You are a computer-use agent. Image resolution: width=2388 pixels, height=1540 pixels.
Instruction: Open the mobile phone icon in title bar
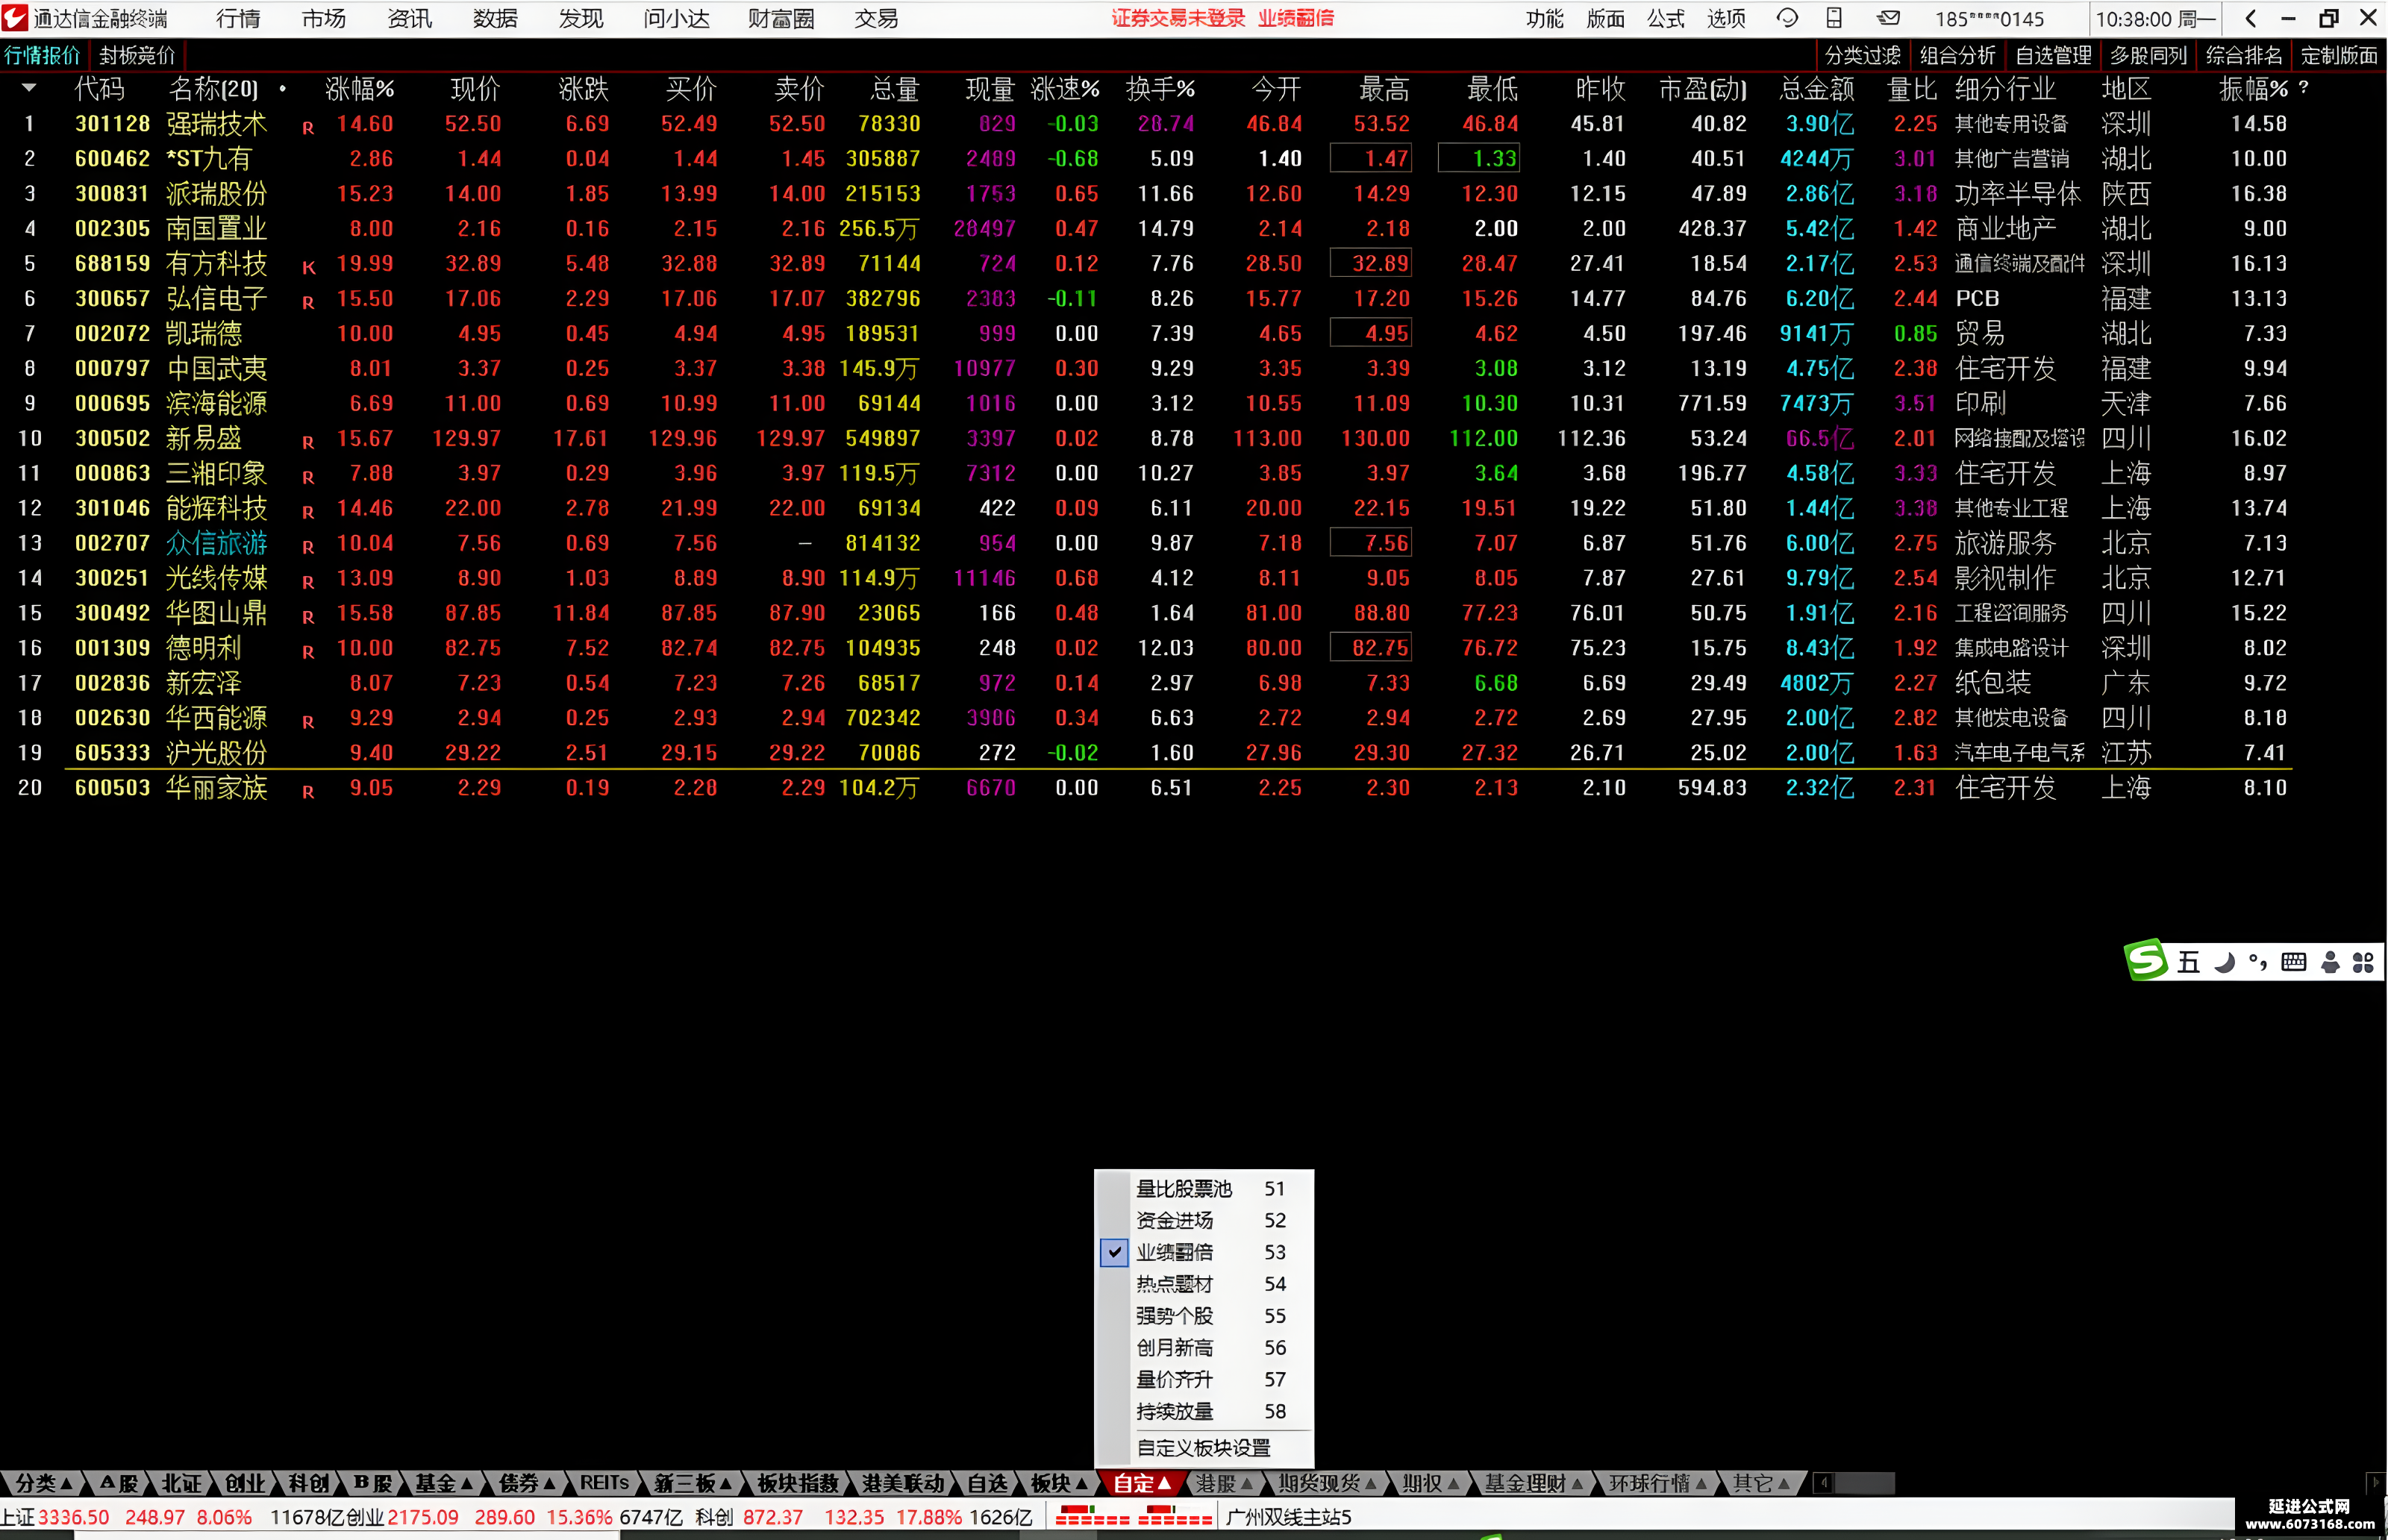coord(1834,18)
